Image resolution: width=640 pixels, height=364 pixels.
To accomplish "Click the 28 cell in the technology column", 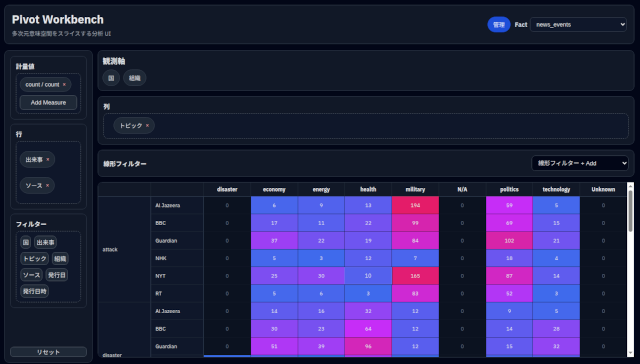I will [x=556, y=329].
